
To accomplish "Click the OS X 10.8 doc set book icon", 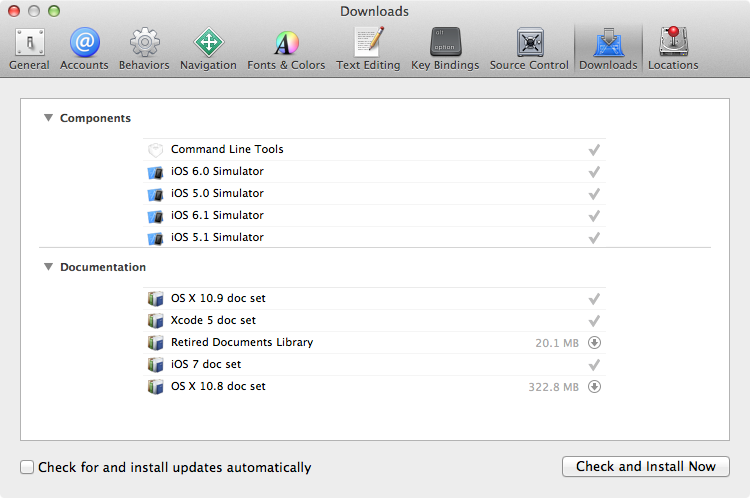I will (155, 387).
